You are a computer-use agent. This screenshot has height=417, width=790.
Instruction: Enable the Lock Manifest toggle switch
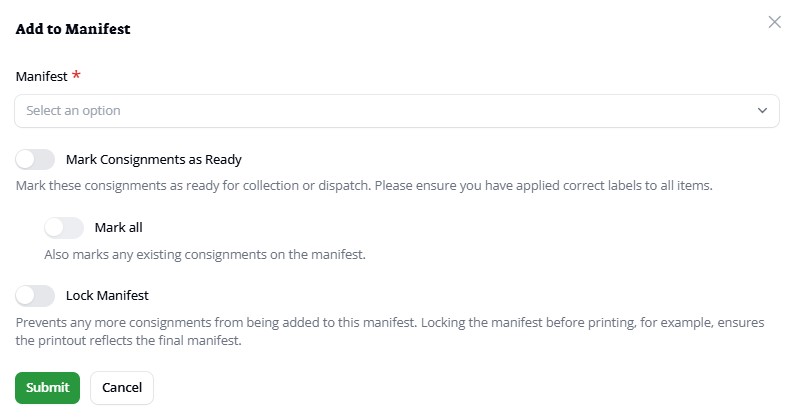click(35, 296)
